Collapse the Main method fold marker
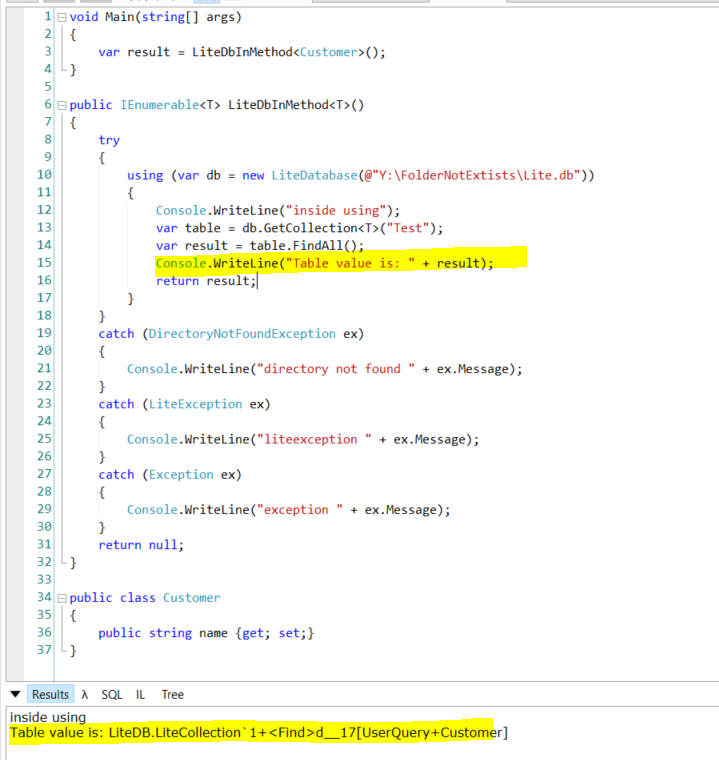This screenshot has width=719, height=760. click(62, 17)
